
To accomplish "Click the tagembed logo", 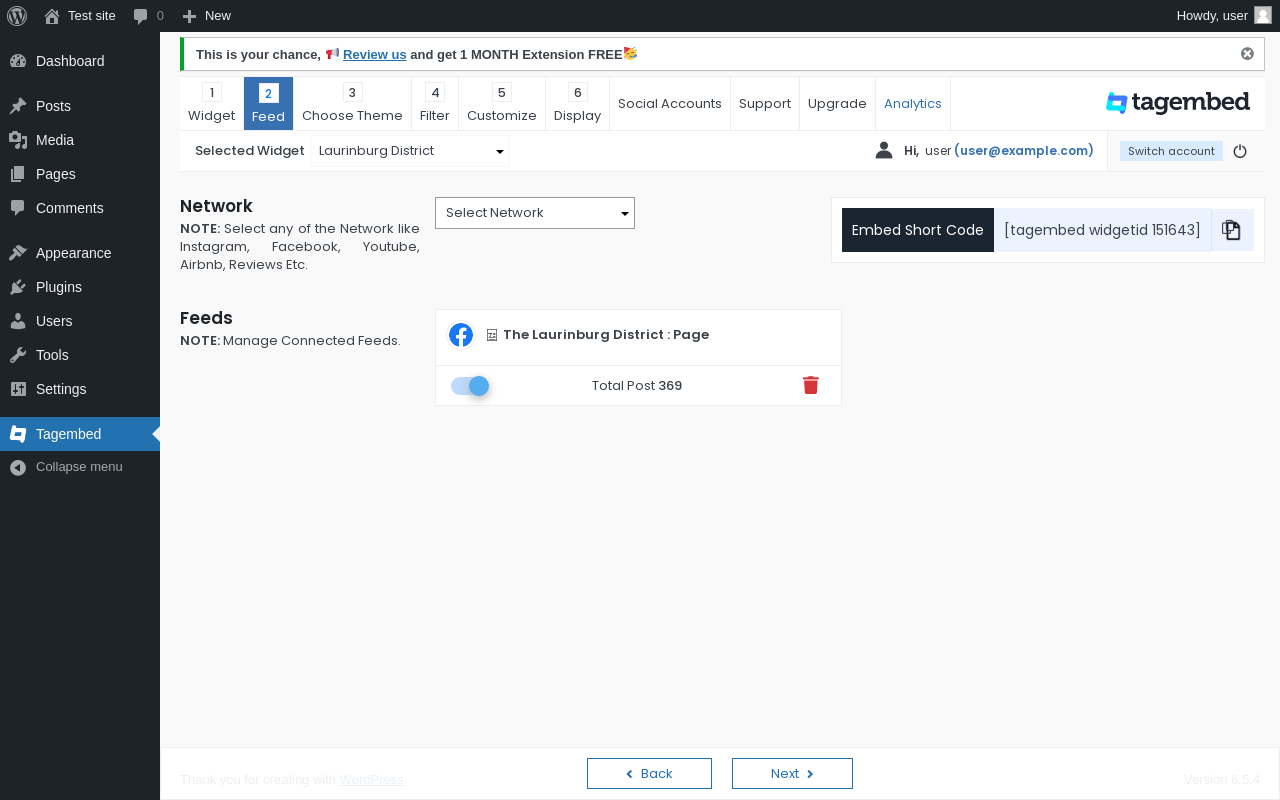I will pos(1177,102).
